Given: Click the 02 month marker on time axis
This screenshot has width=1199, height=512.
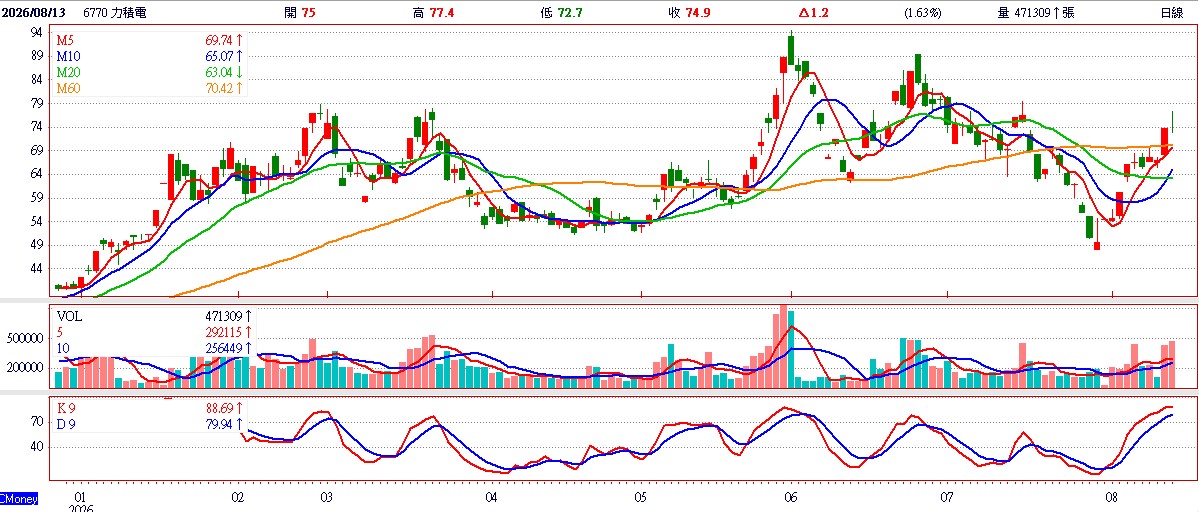Looking at the screenshot, I should point(237,497).
